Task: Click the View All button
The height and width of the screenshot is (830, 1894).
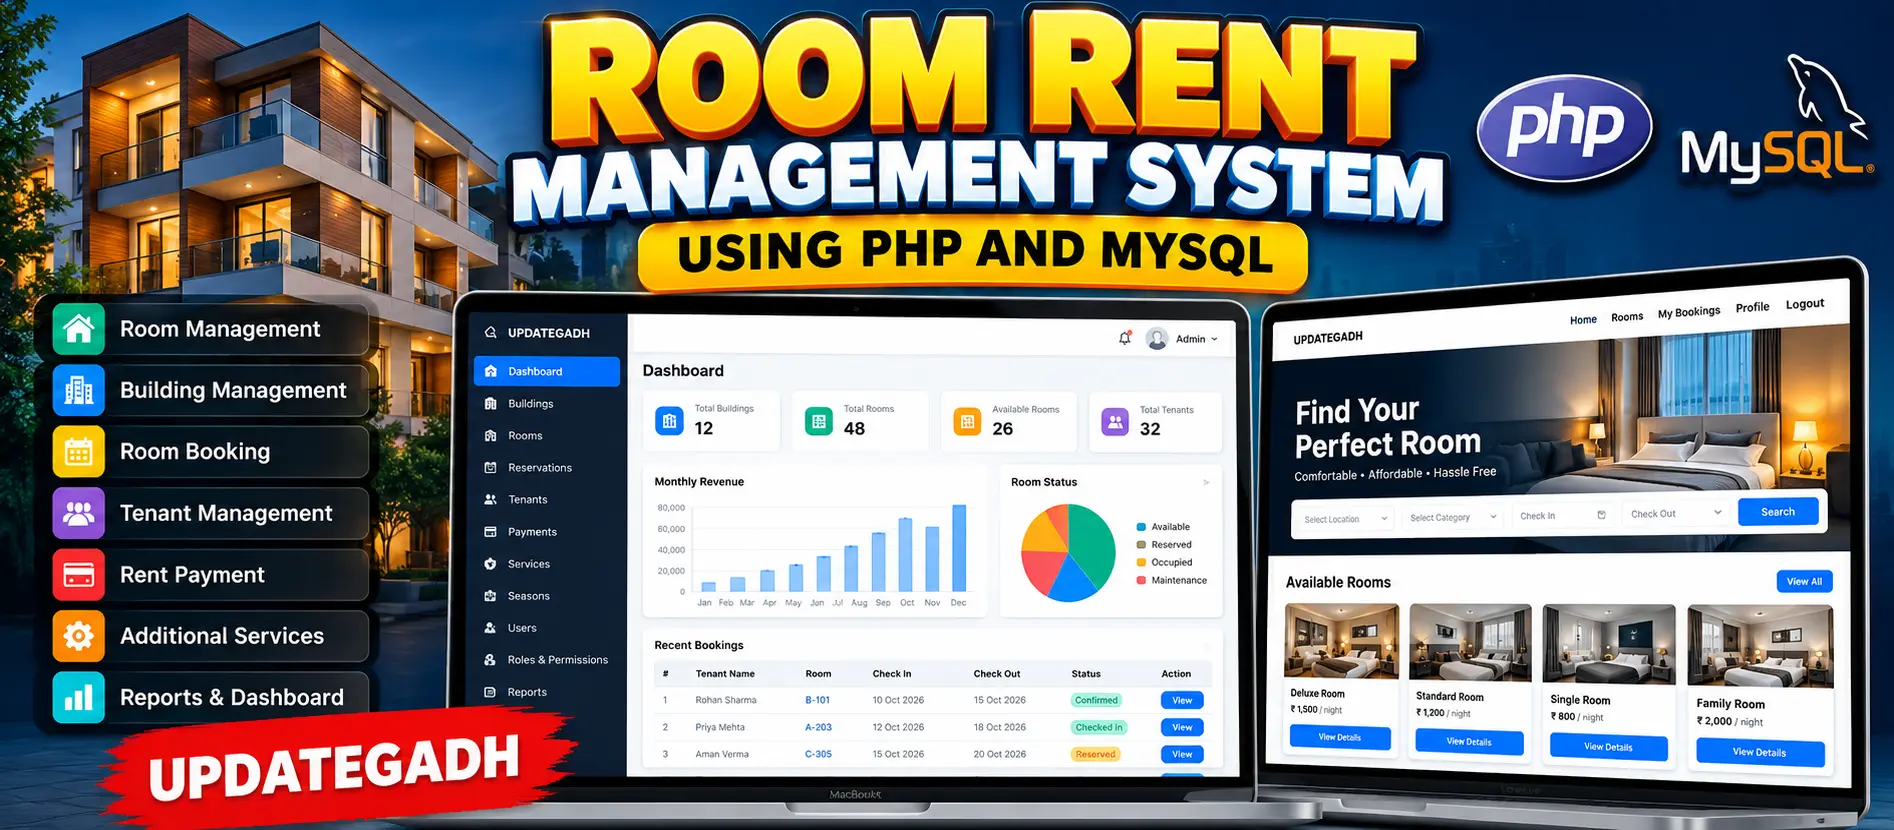Action: (1804, 581)
